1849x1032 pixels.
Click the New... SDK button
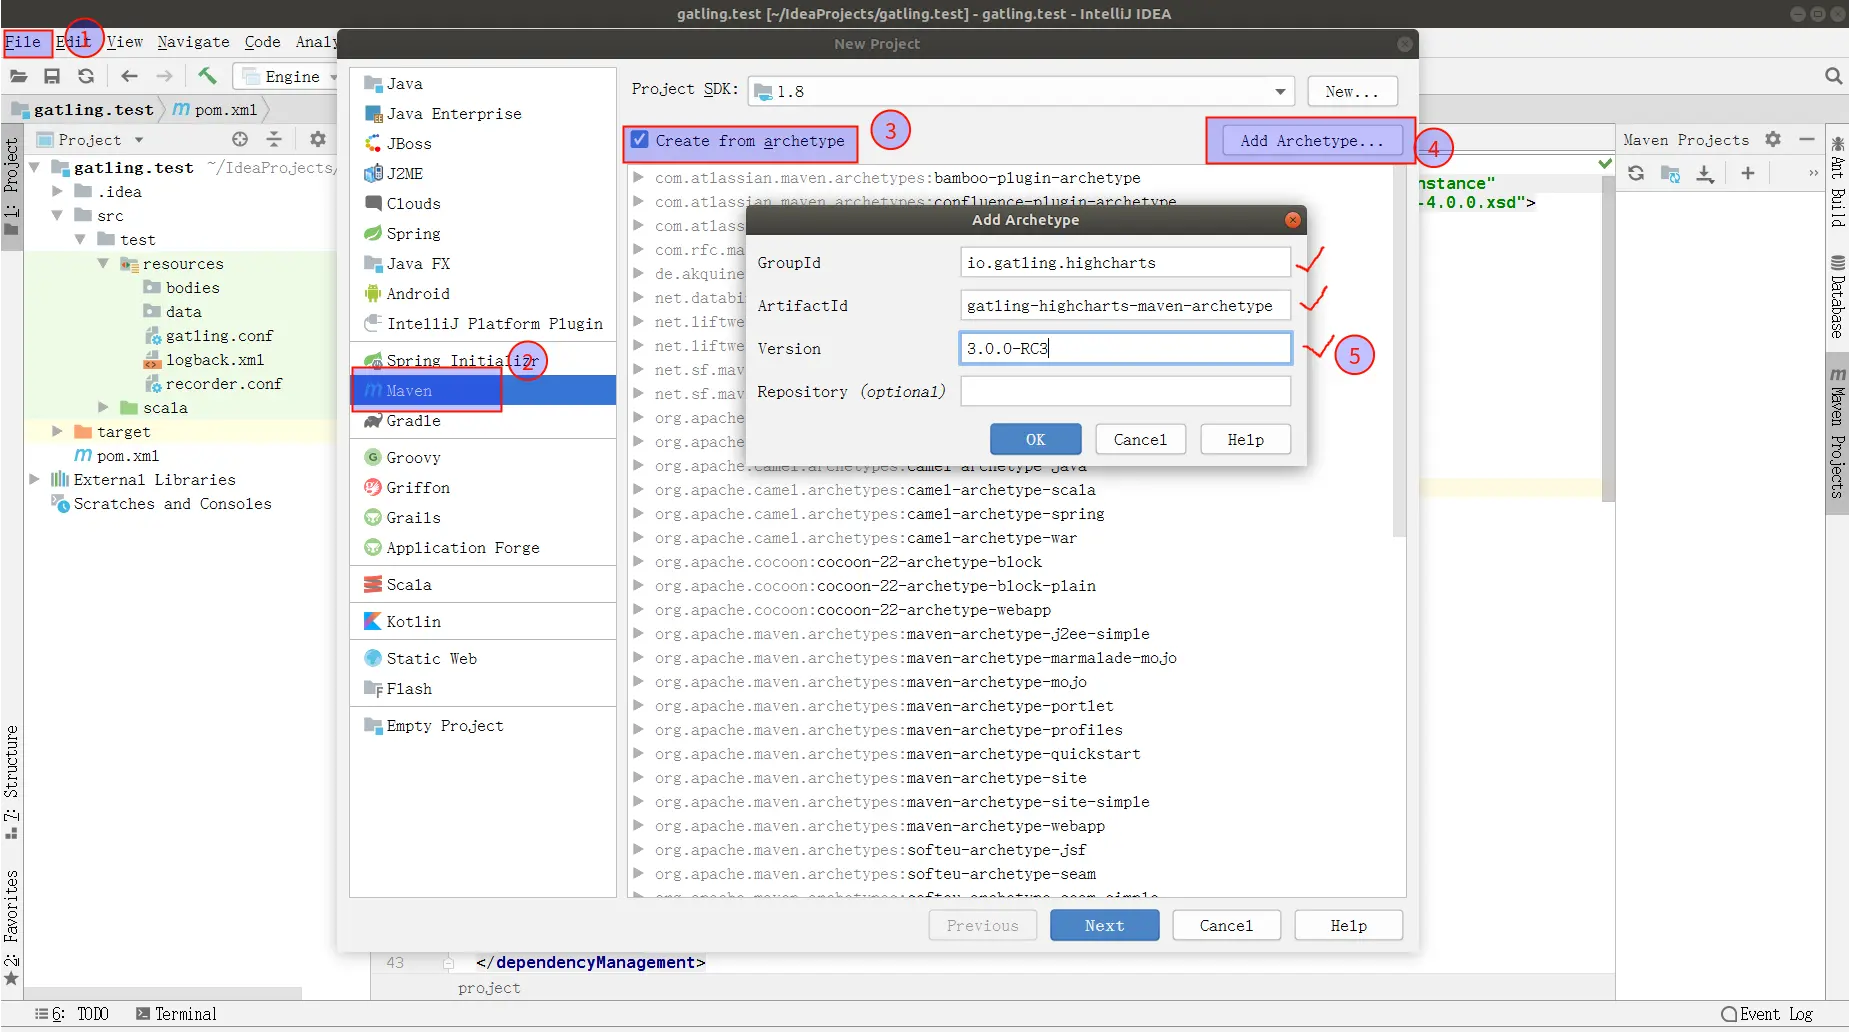tap(1352, 91)
